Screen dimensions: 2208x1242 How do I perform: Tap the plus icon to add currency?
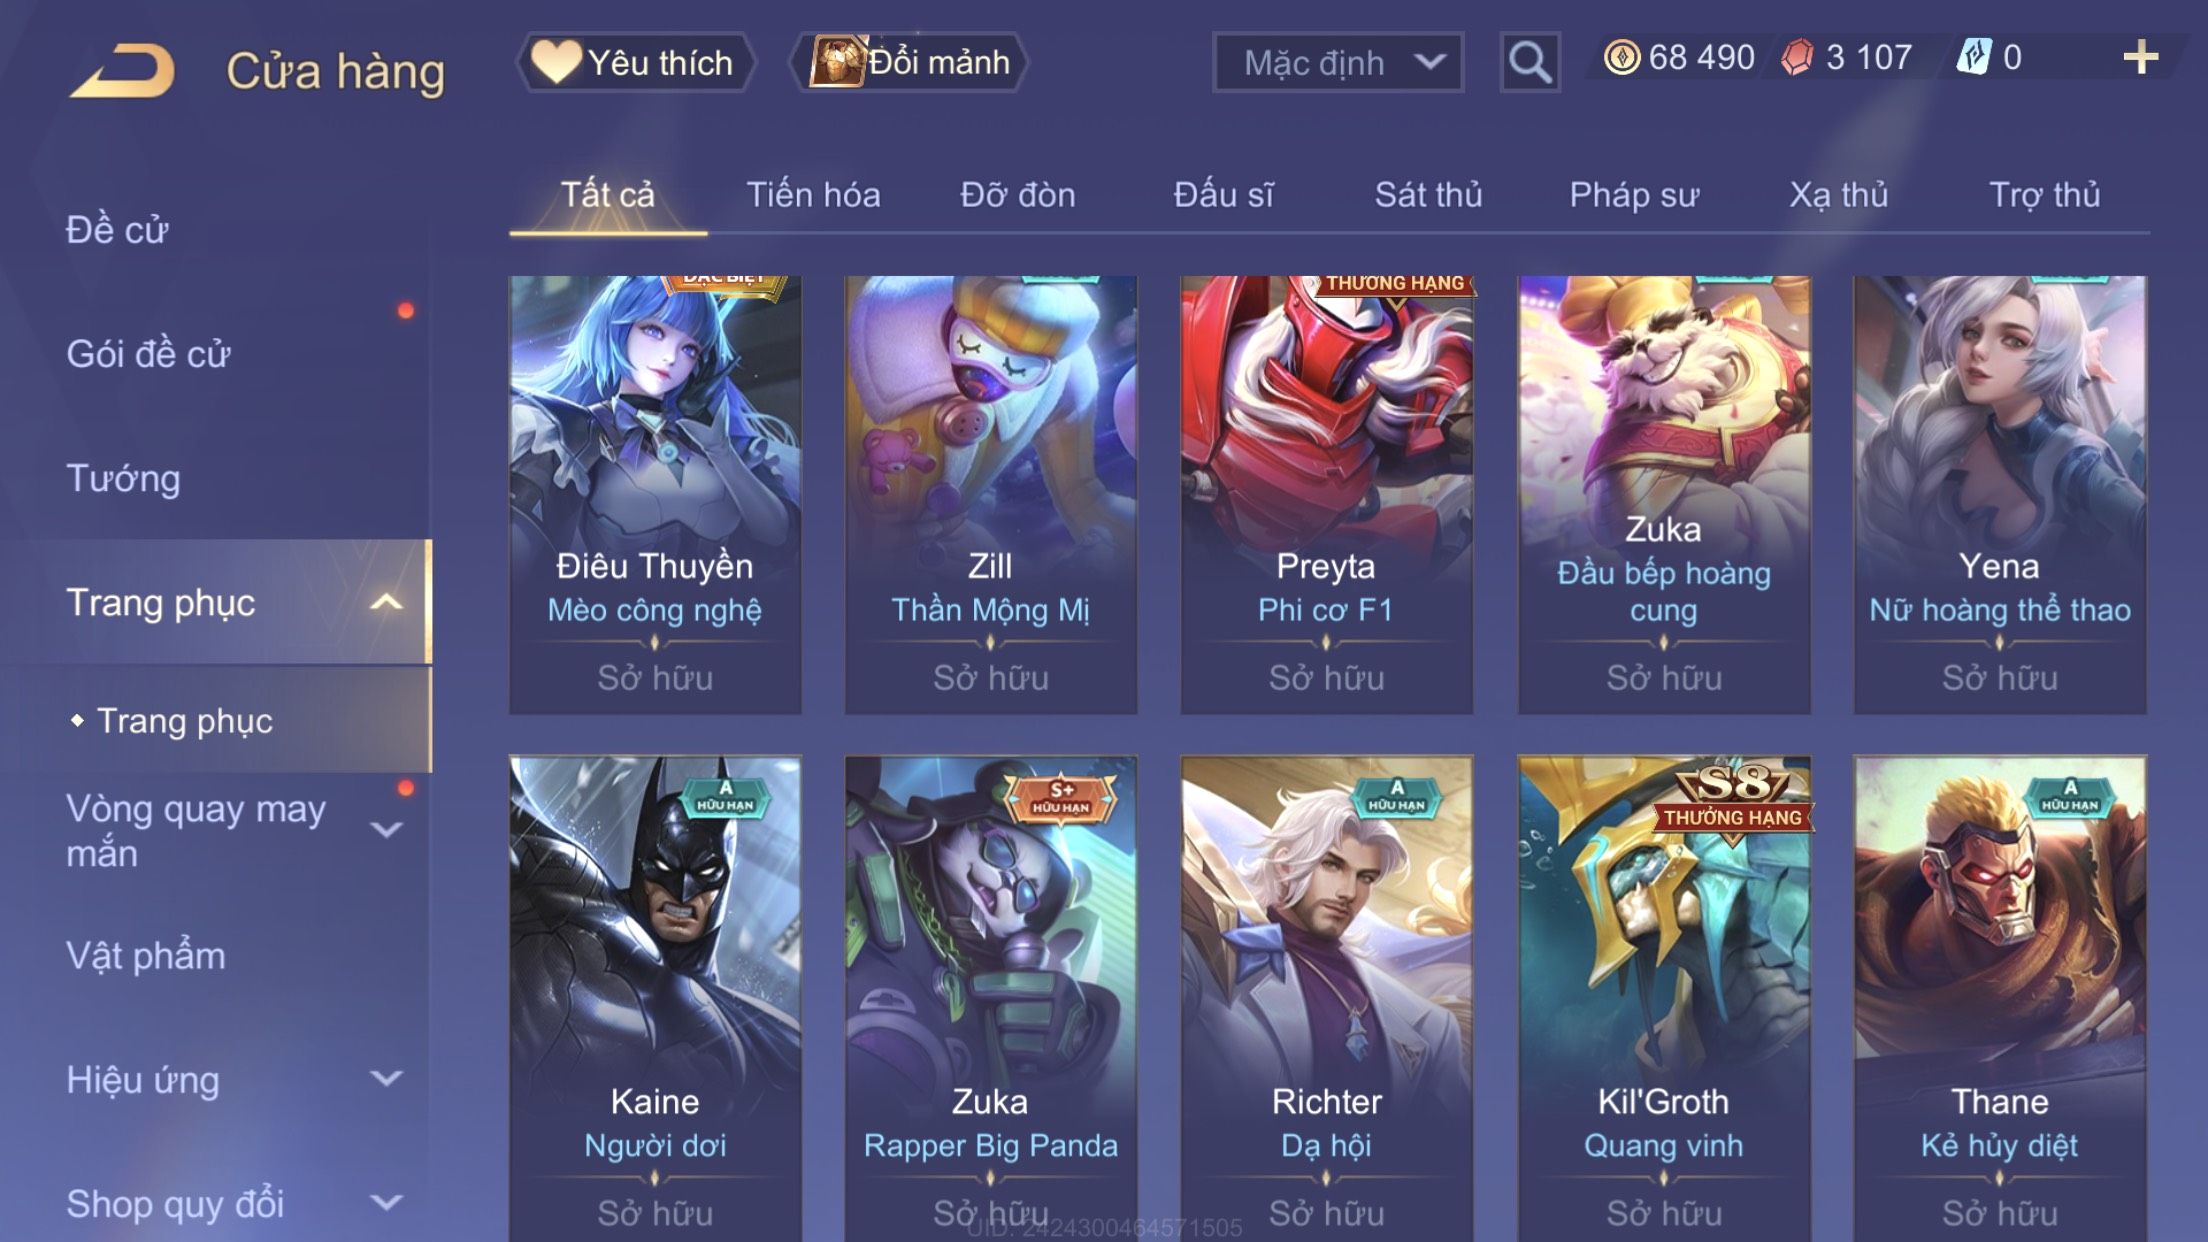tap(2140, 58)
